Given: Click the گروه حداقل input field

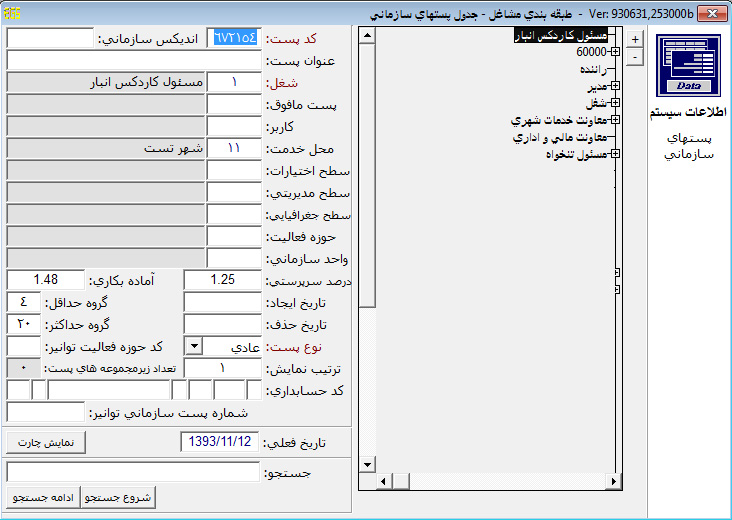Looking at the screenshot, I should tap(24, 302).
